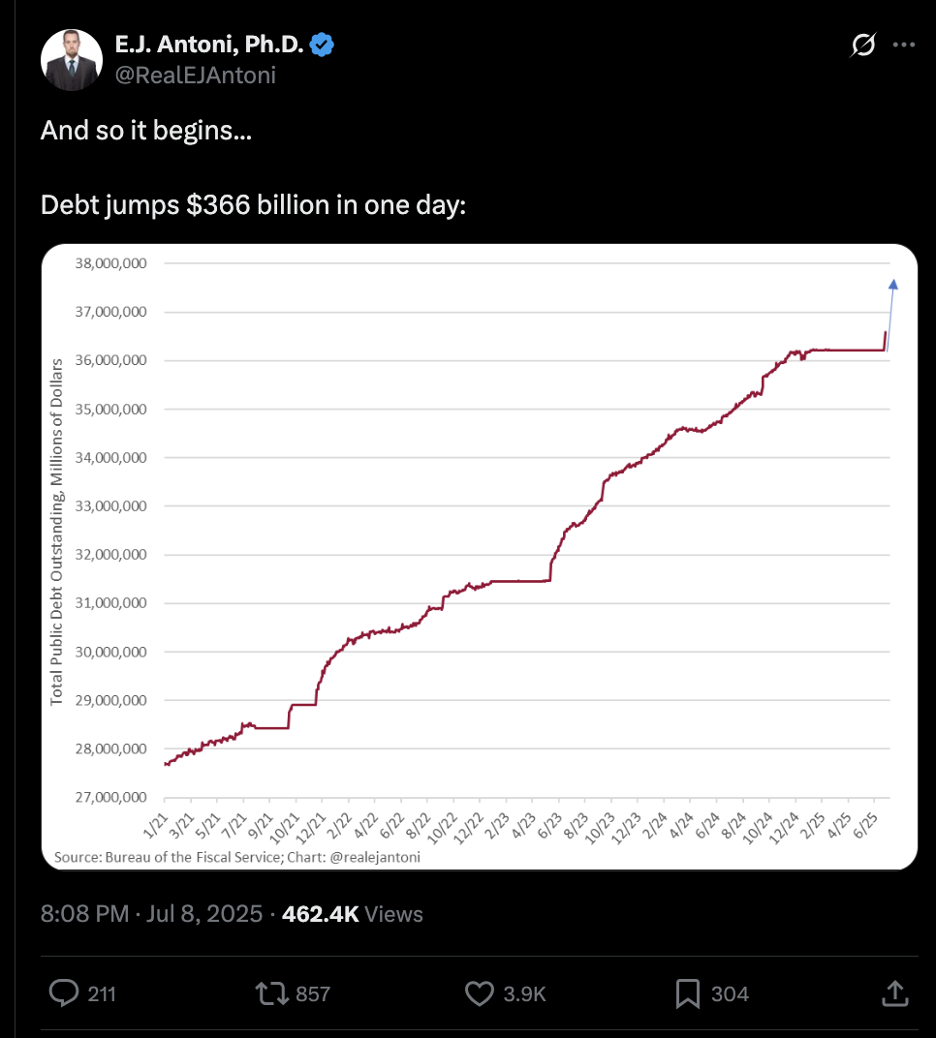Click the blue verified badge

click(322, 44)
